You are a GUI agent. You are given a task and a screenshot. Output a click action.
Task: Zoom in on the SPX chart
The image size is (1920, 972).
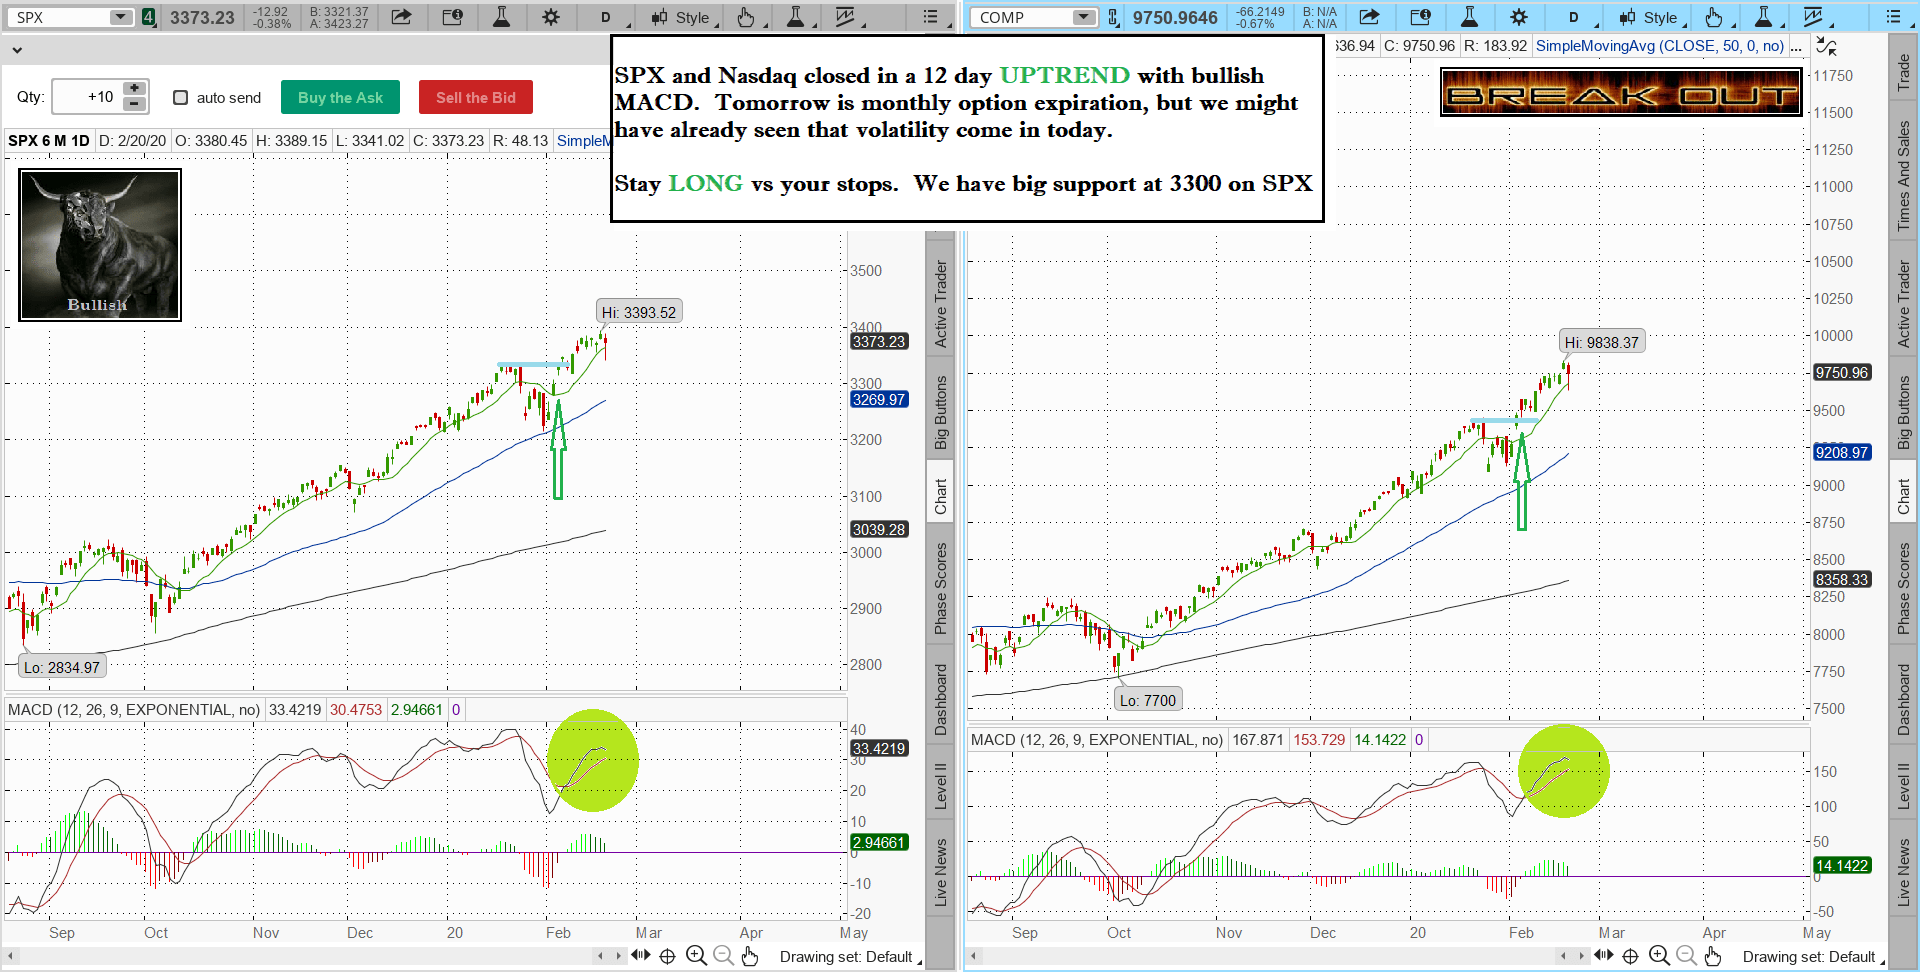pyautogui.click(x=696, y=956)
